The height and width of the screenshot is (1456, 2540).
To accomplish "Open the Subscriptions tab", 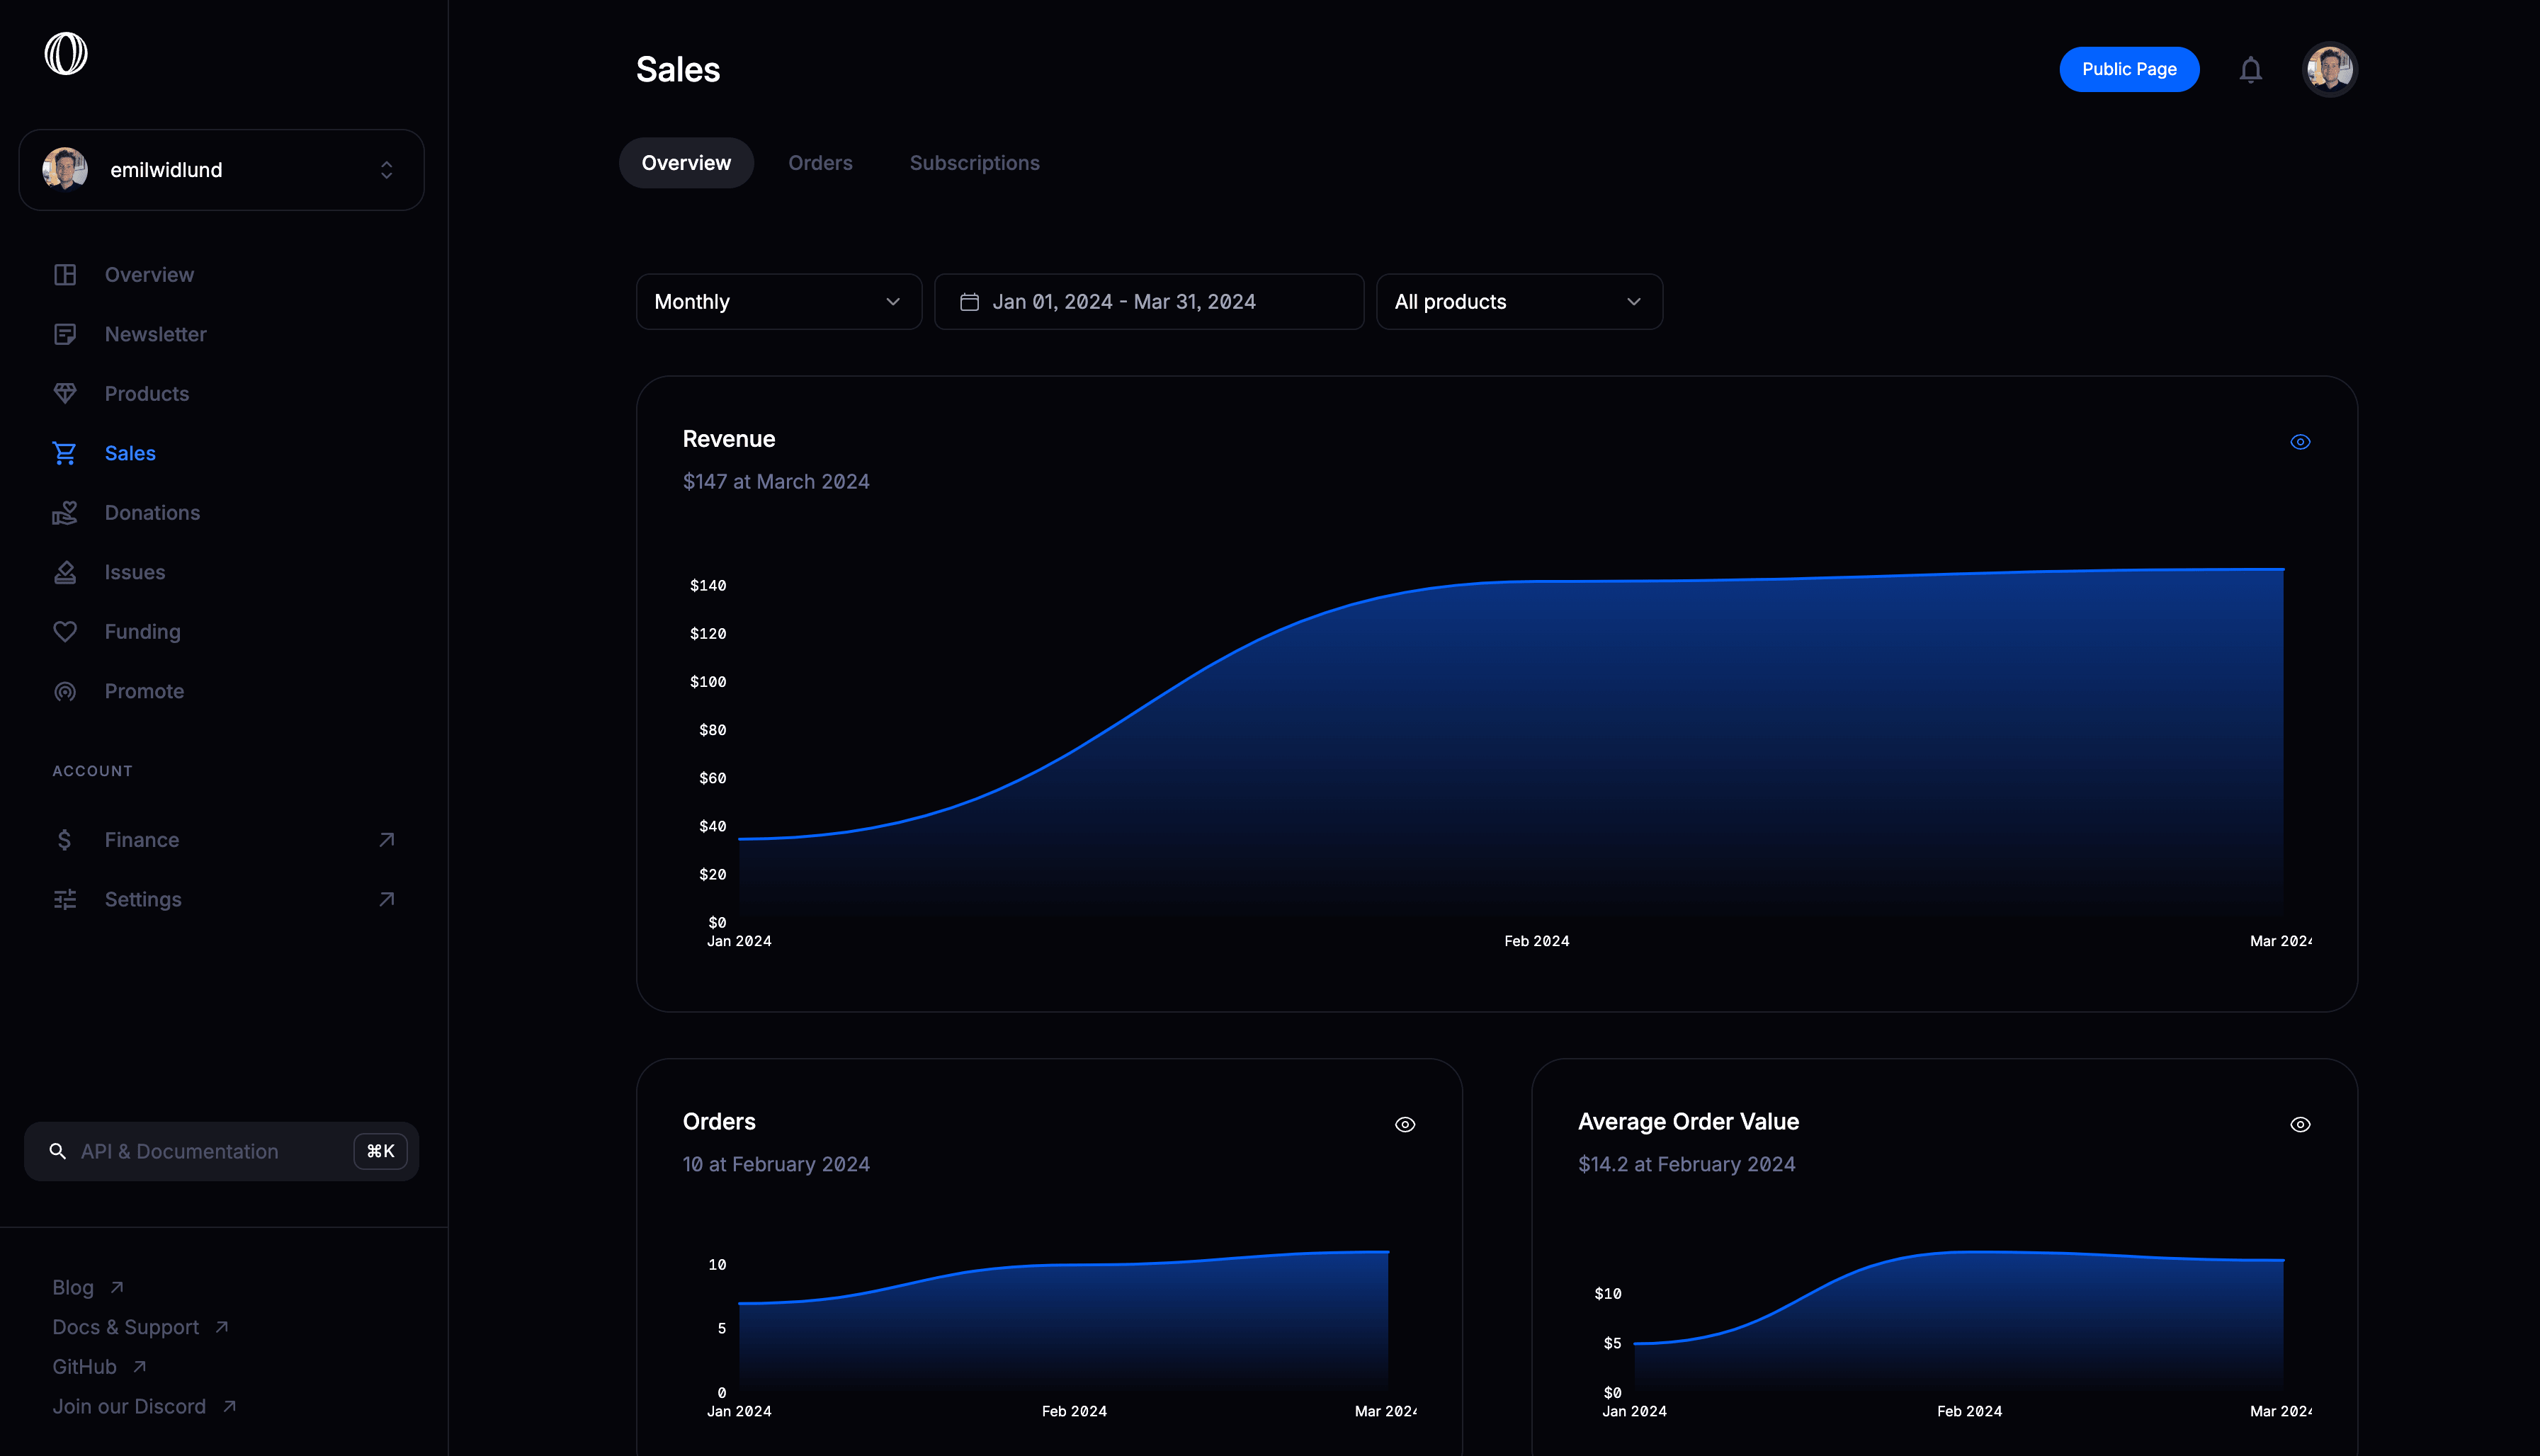I will point(974,162).
